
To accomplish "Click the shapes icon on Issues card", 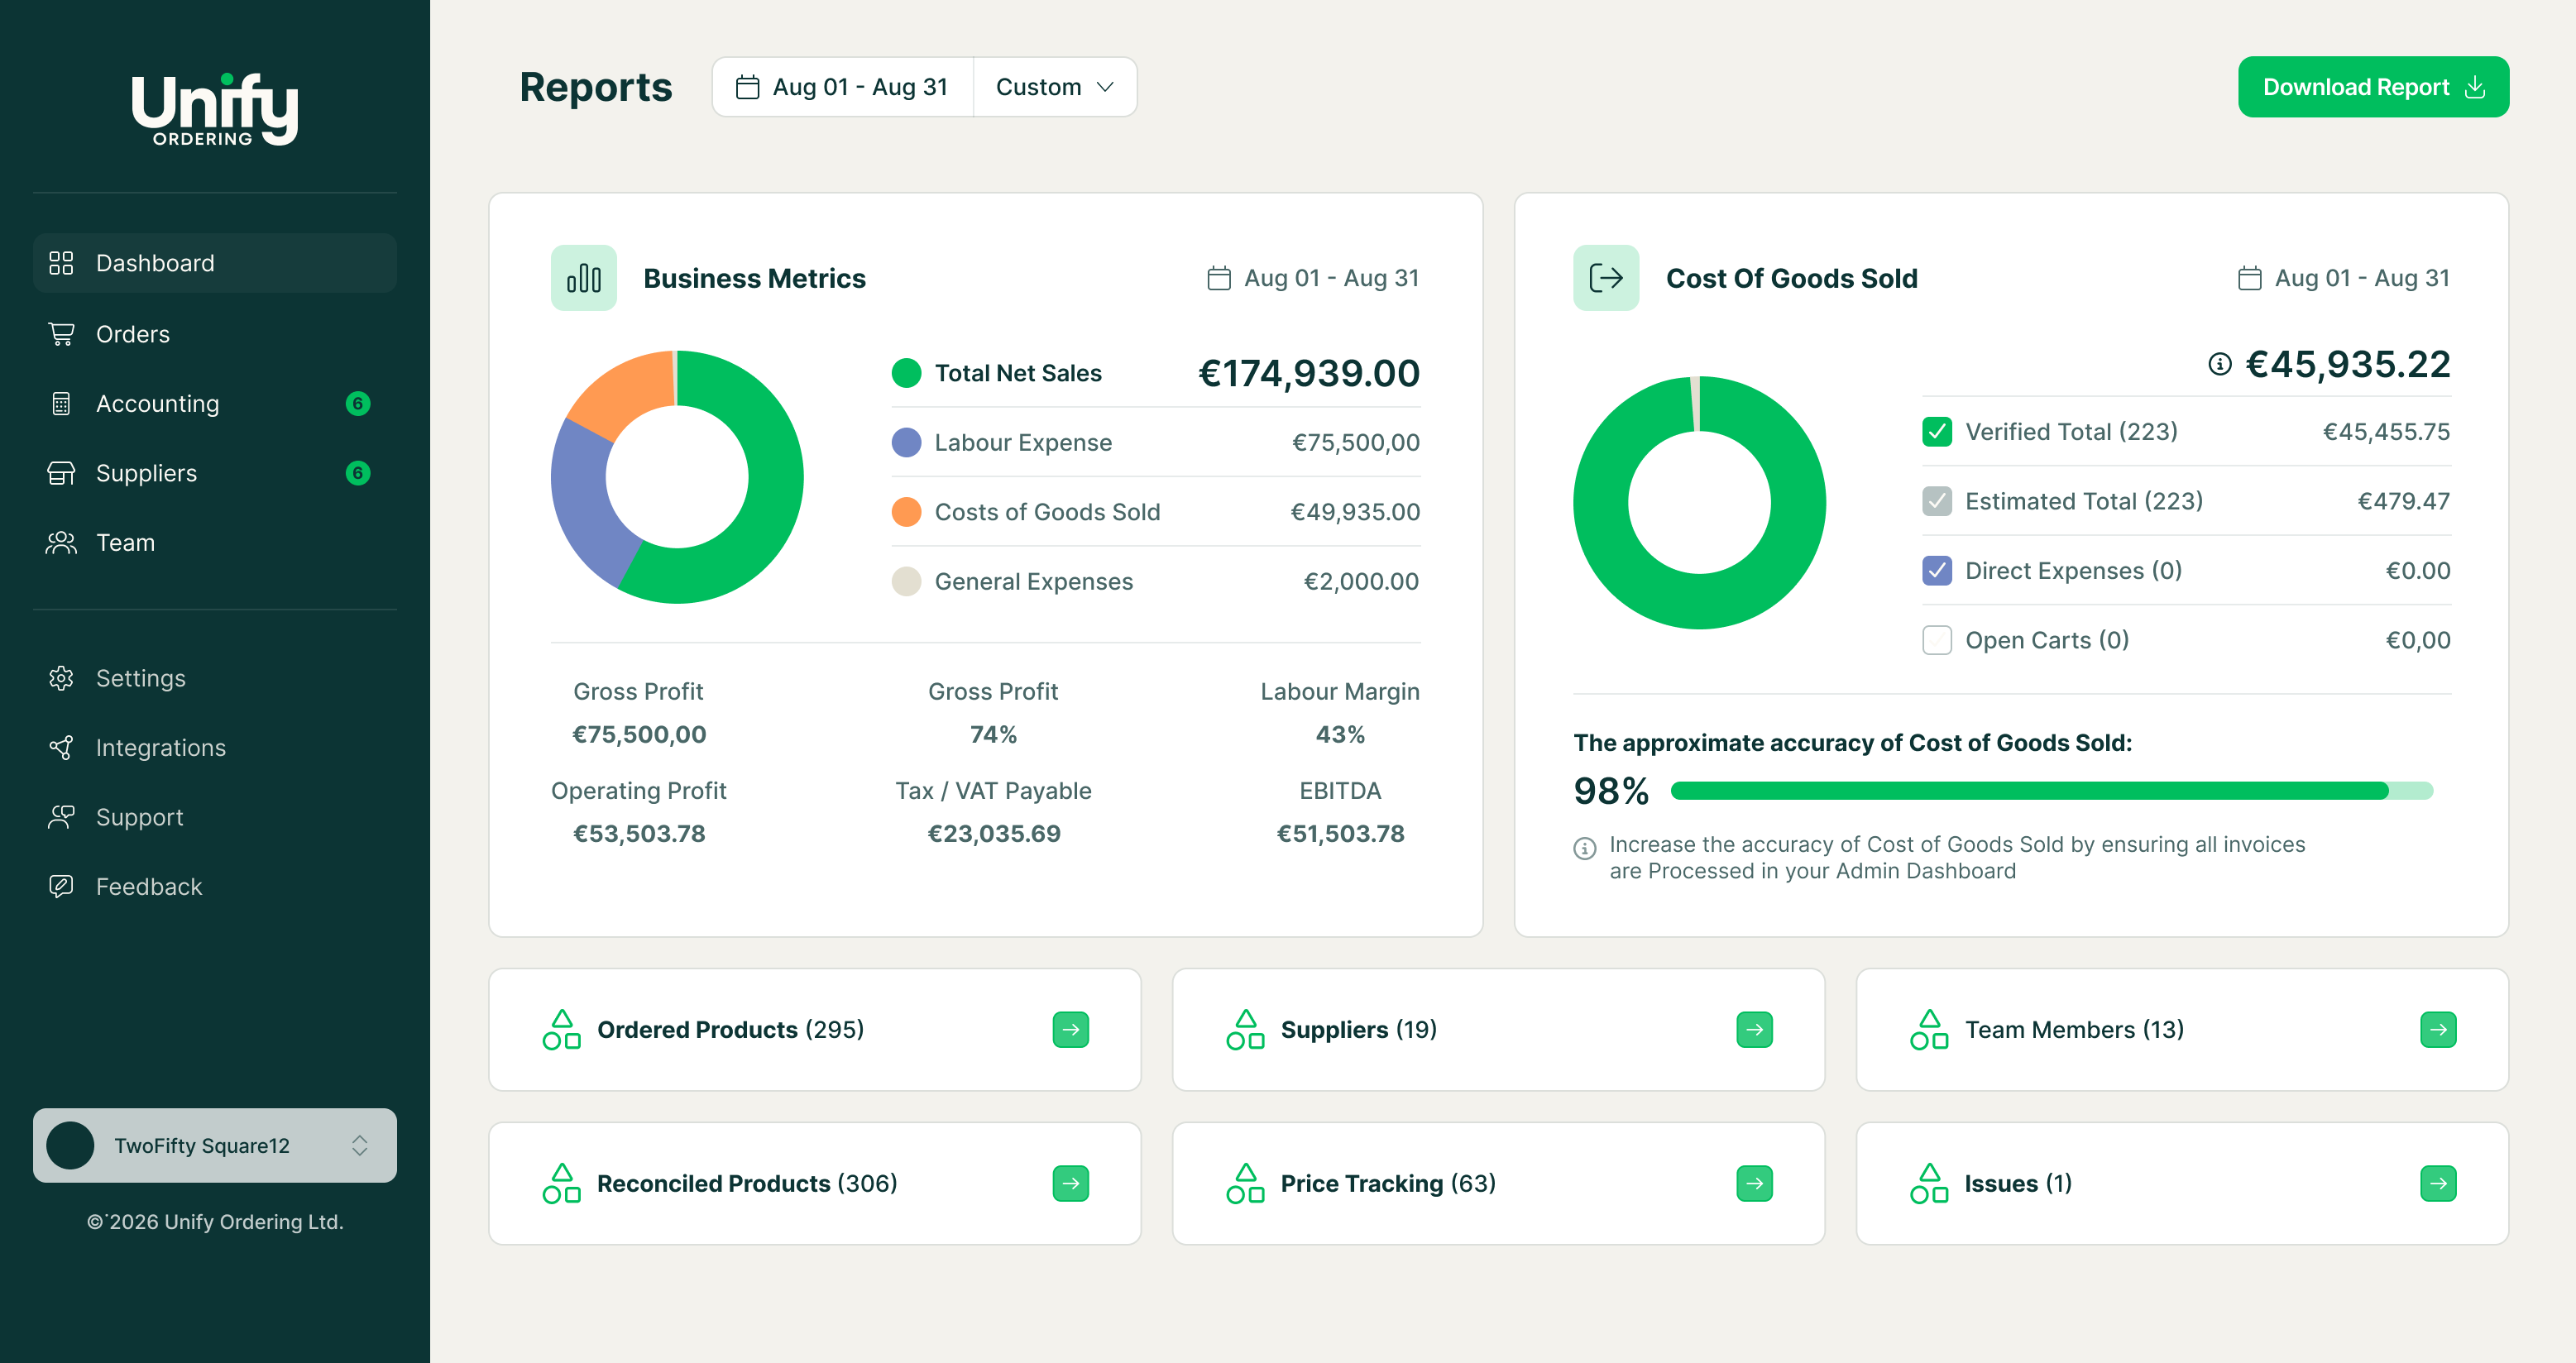I will point(1928,1183).
